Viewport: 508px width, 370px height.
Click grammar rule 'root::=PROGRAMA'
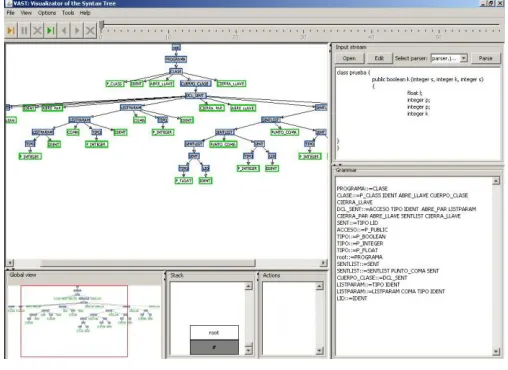(360, 257)
